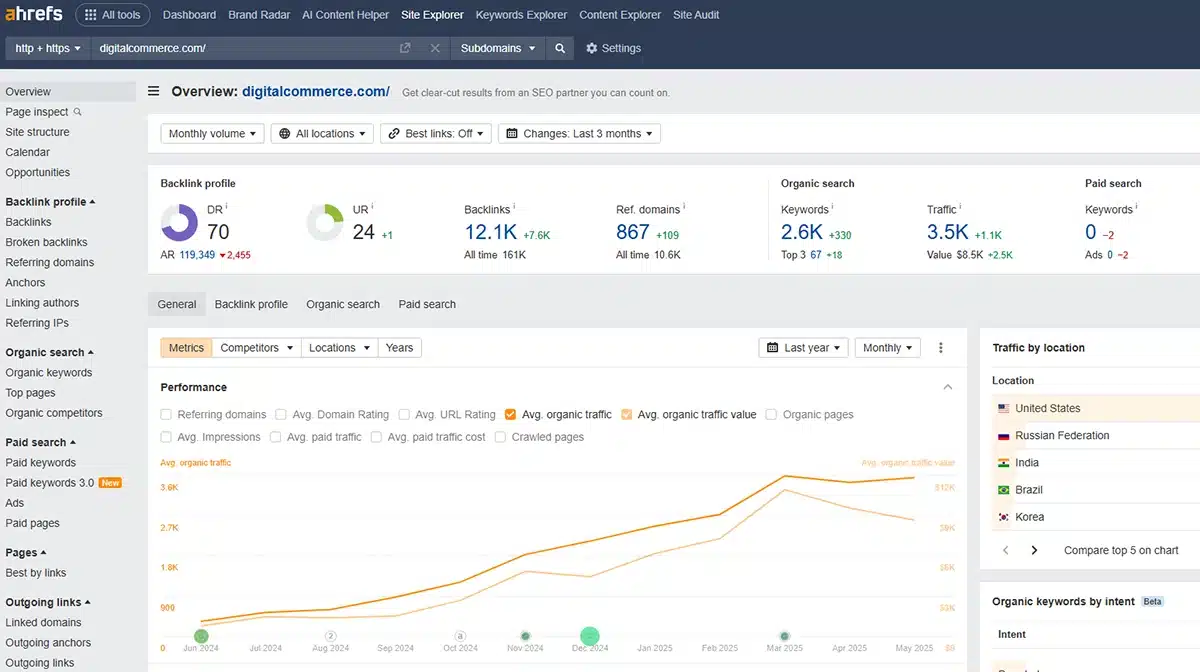1200x672 pixels.
Task: Open the Best links: Off dropdown
Action: (x=436, y=134)
